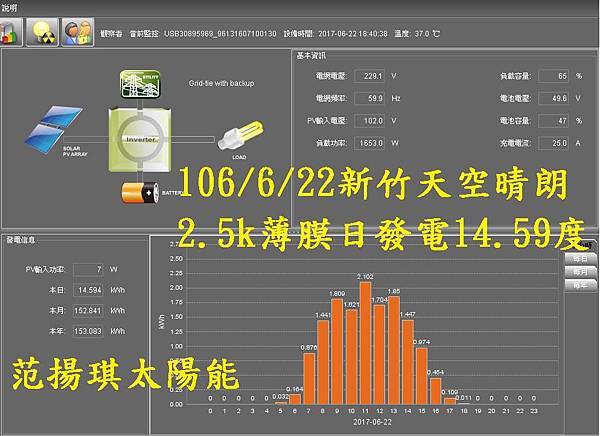Click this month's energy field 152.841

pyautogui.click(x=88, y=310)
